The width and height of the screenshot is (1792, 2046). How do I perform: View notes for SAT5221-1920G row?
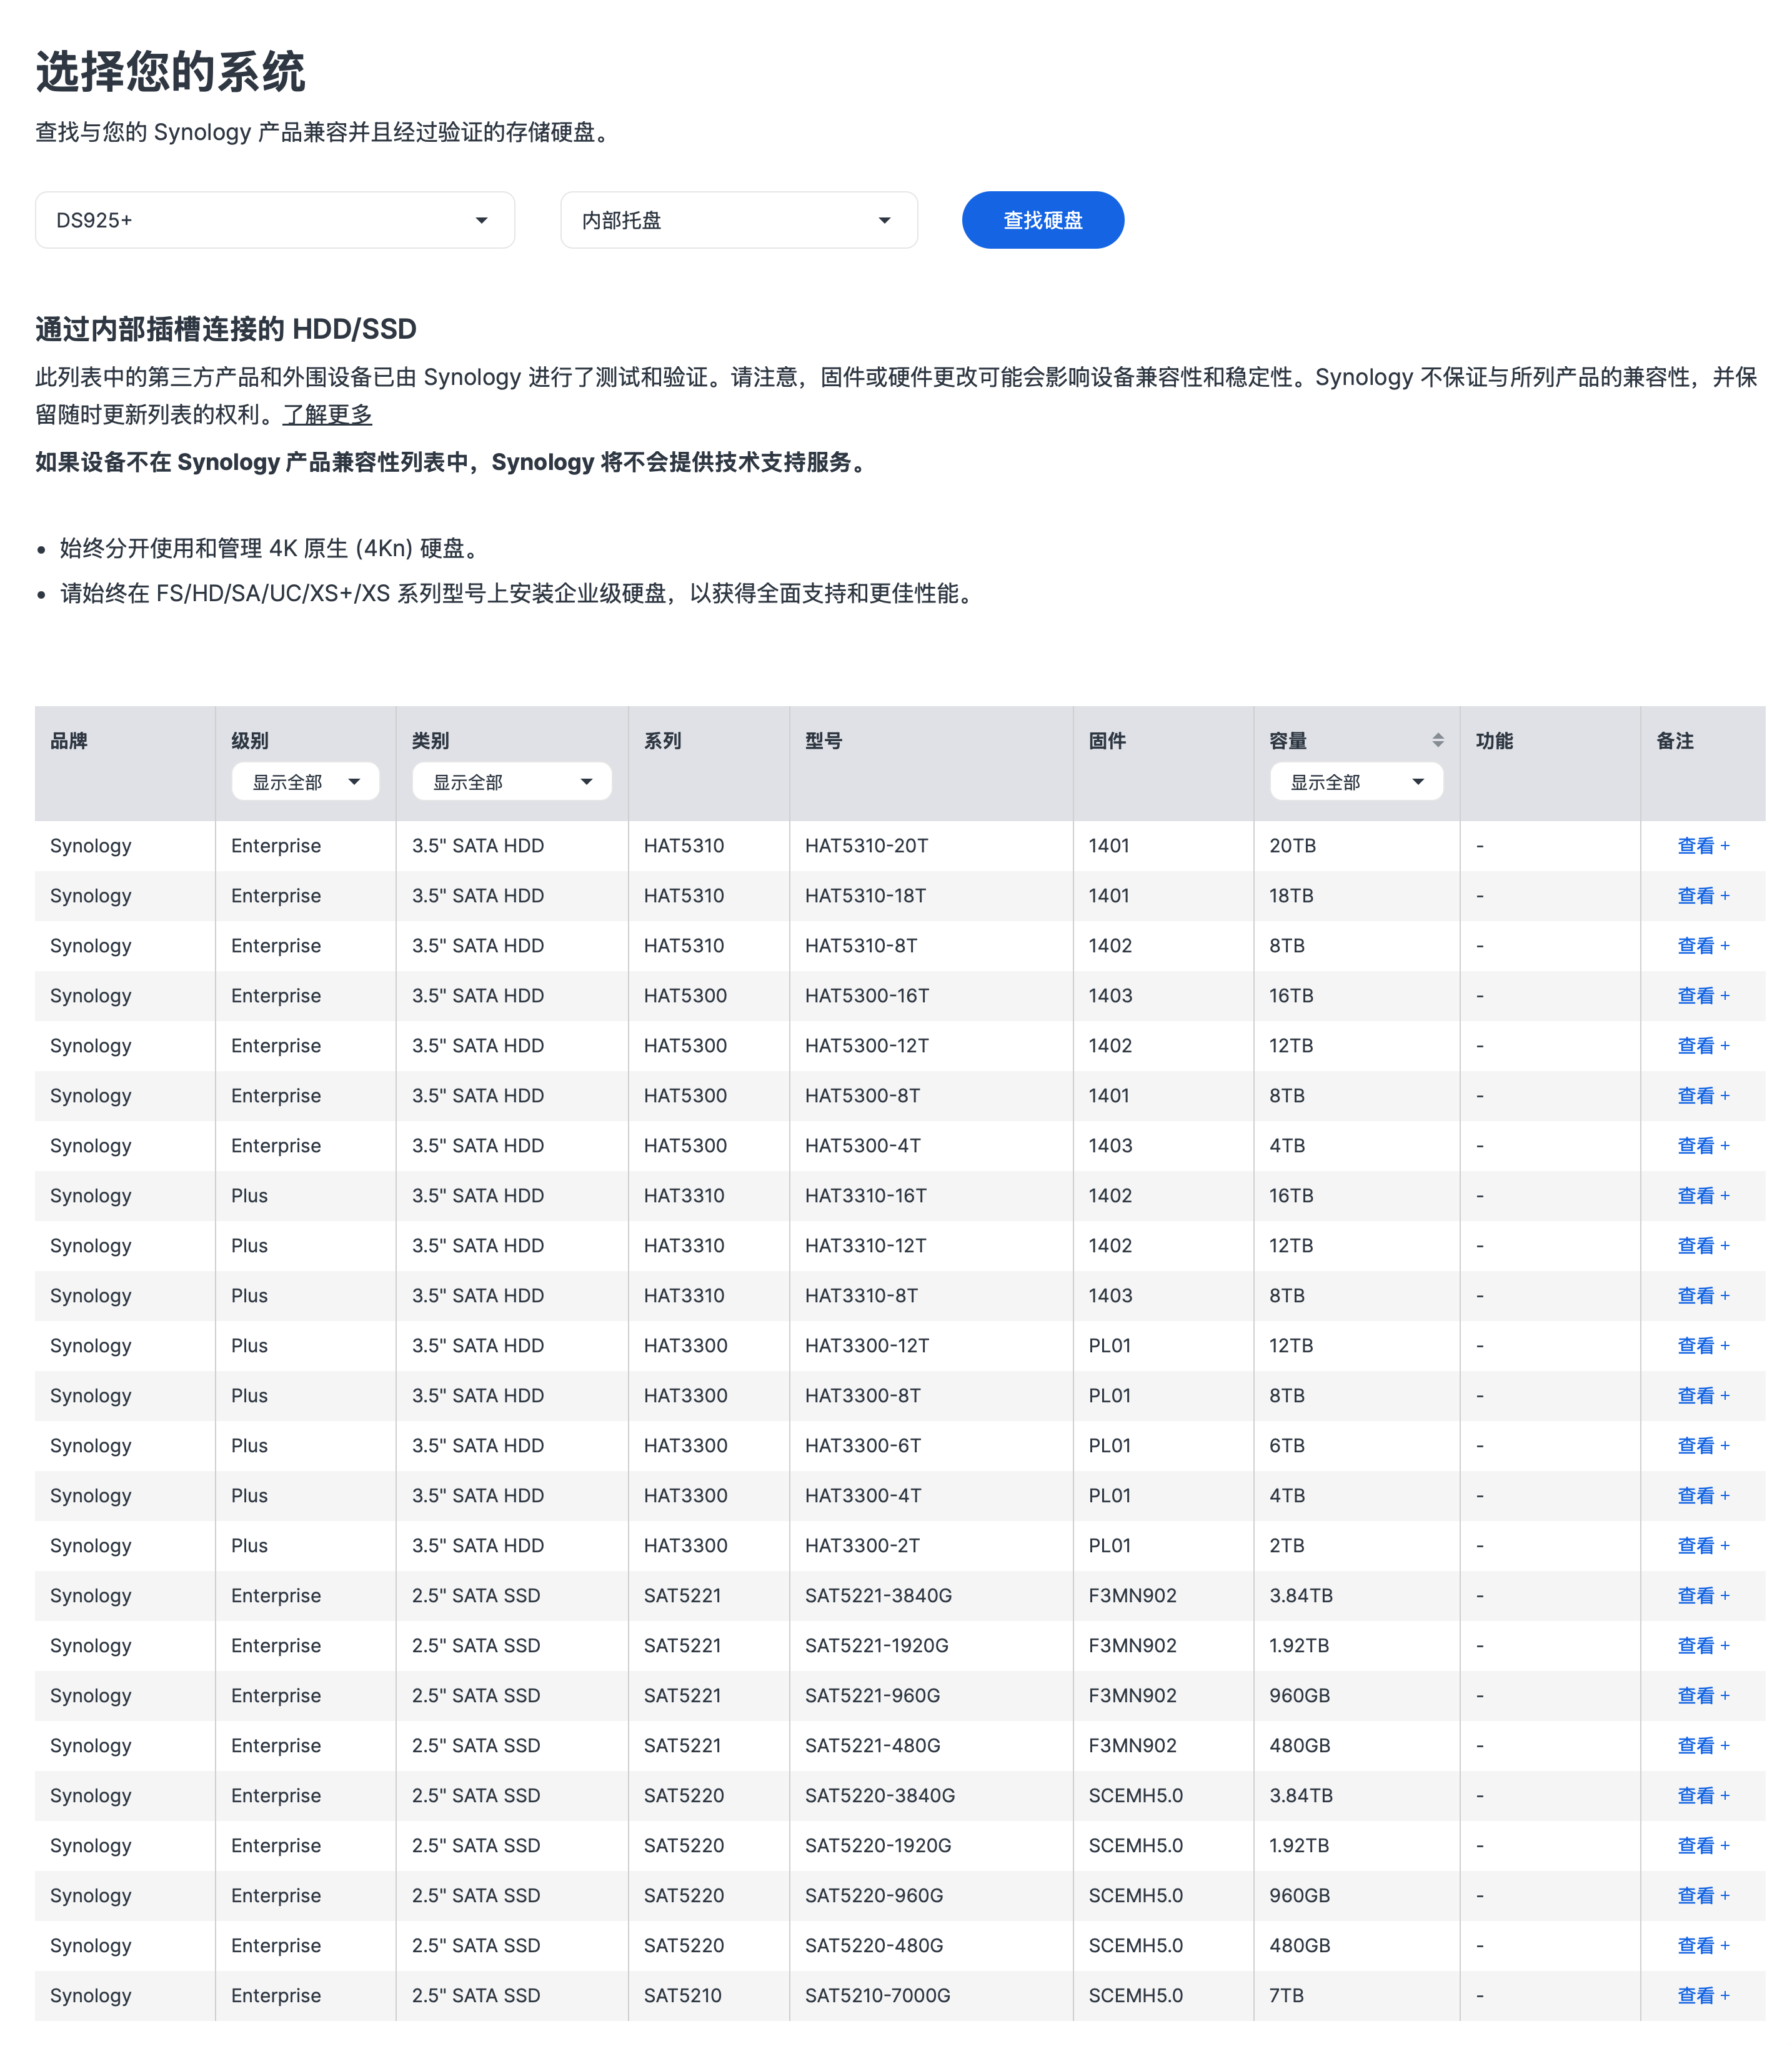(x=1703, y=1646)
